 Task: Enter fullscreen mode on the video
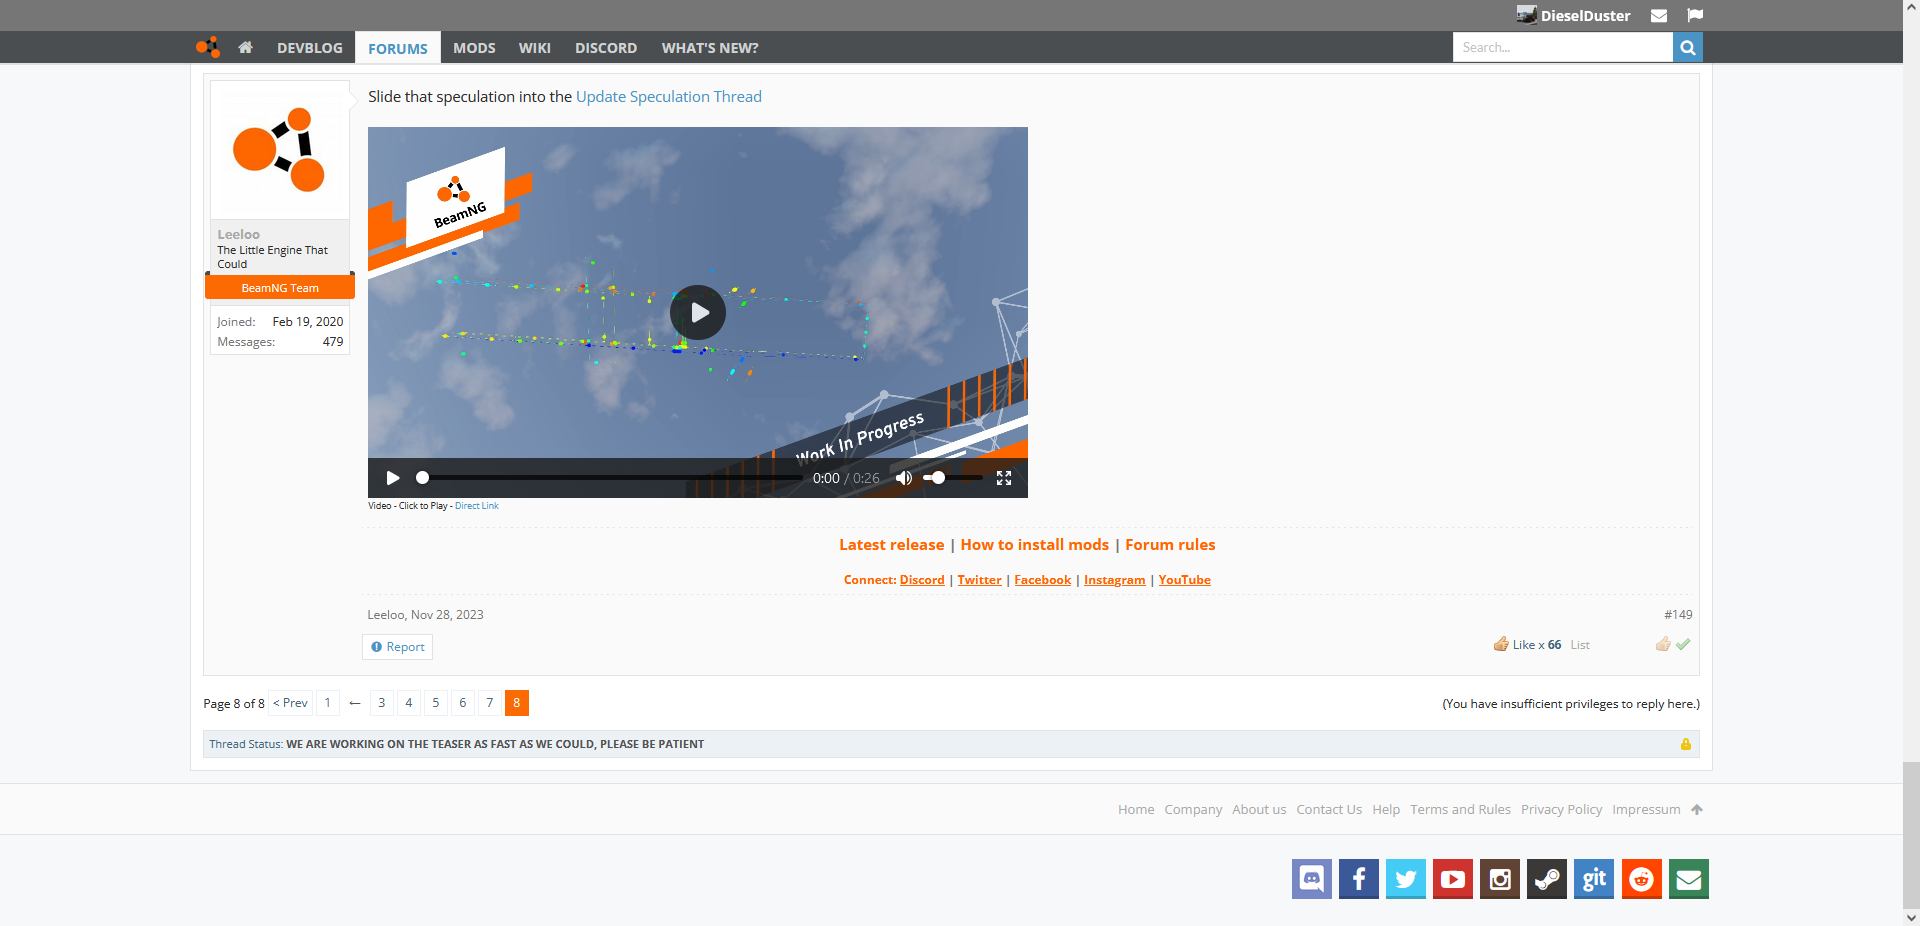tap(1004, 478)
